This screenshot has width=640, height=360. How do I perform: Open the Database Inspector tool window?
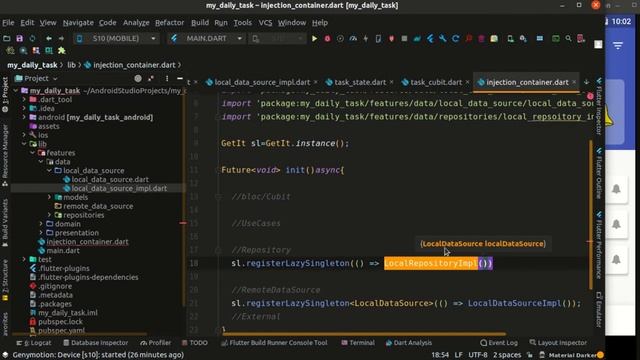point(96,343)
